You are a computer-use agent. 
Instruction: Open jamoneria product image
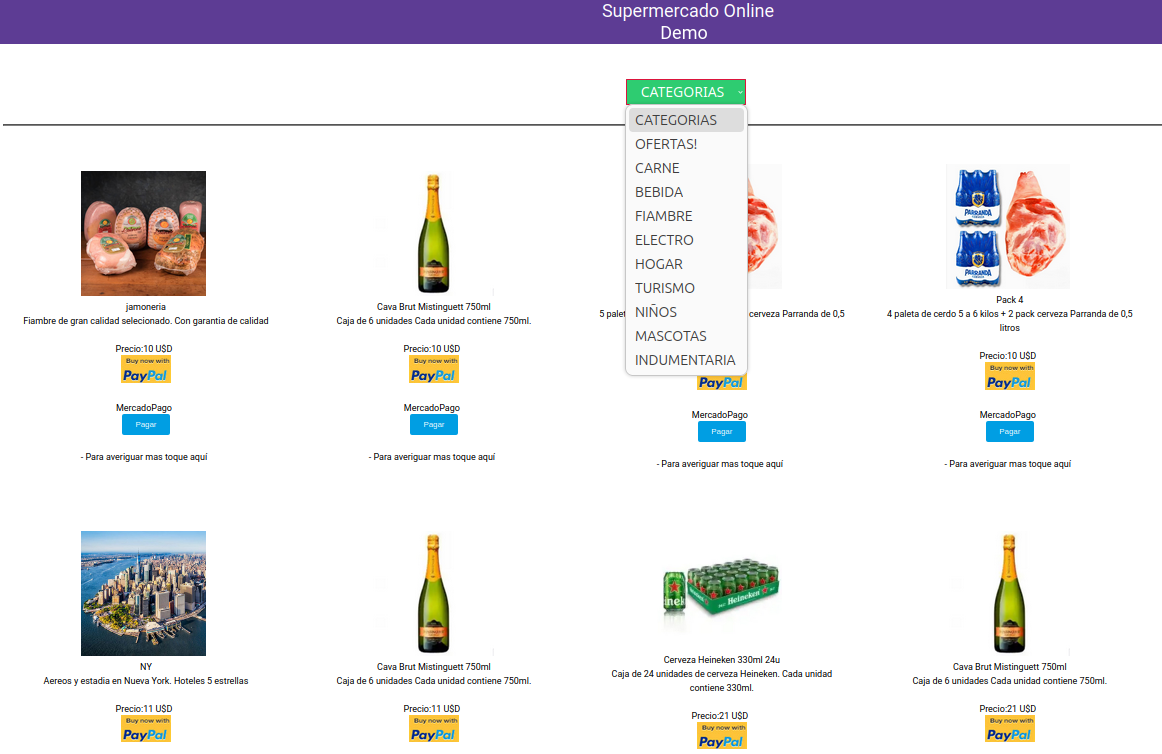[x=143, y=234]
